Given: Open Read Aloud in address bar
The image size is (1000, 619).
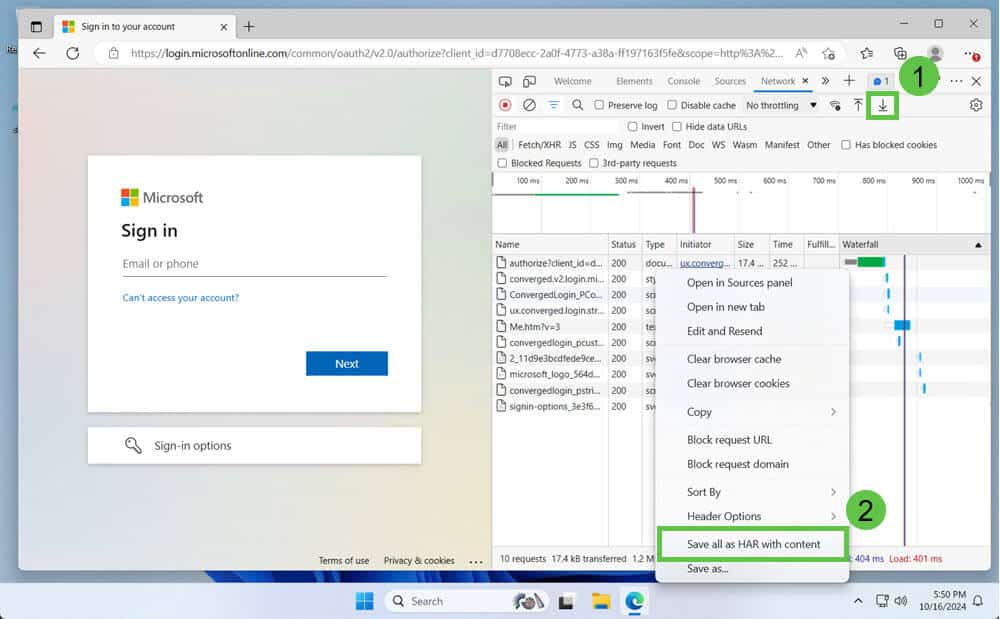Looking at the screenshot, I should pyautogui.click(x=801, y=54).
